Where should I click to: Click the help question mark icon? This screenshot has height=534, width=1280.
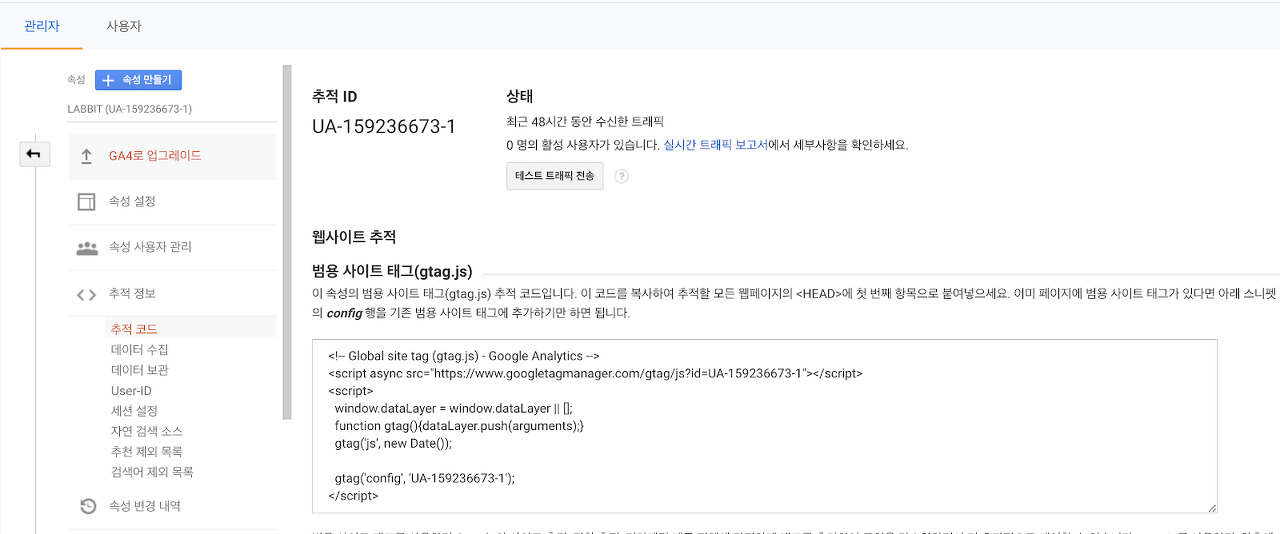point(621,176)
